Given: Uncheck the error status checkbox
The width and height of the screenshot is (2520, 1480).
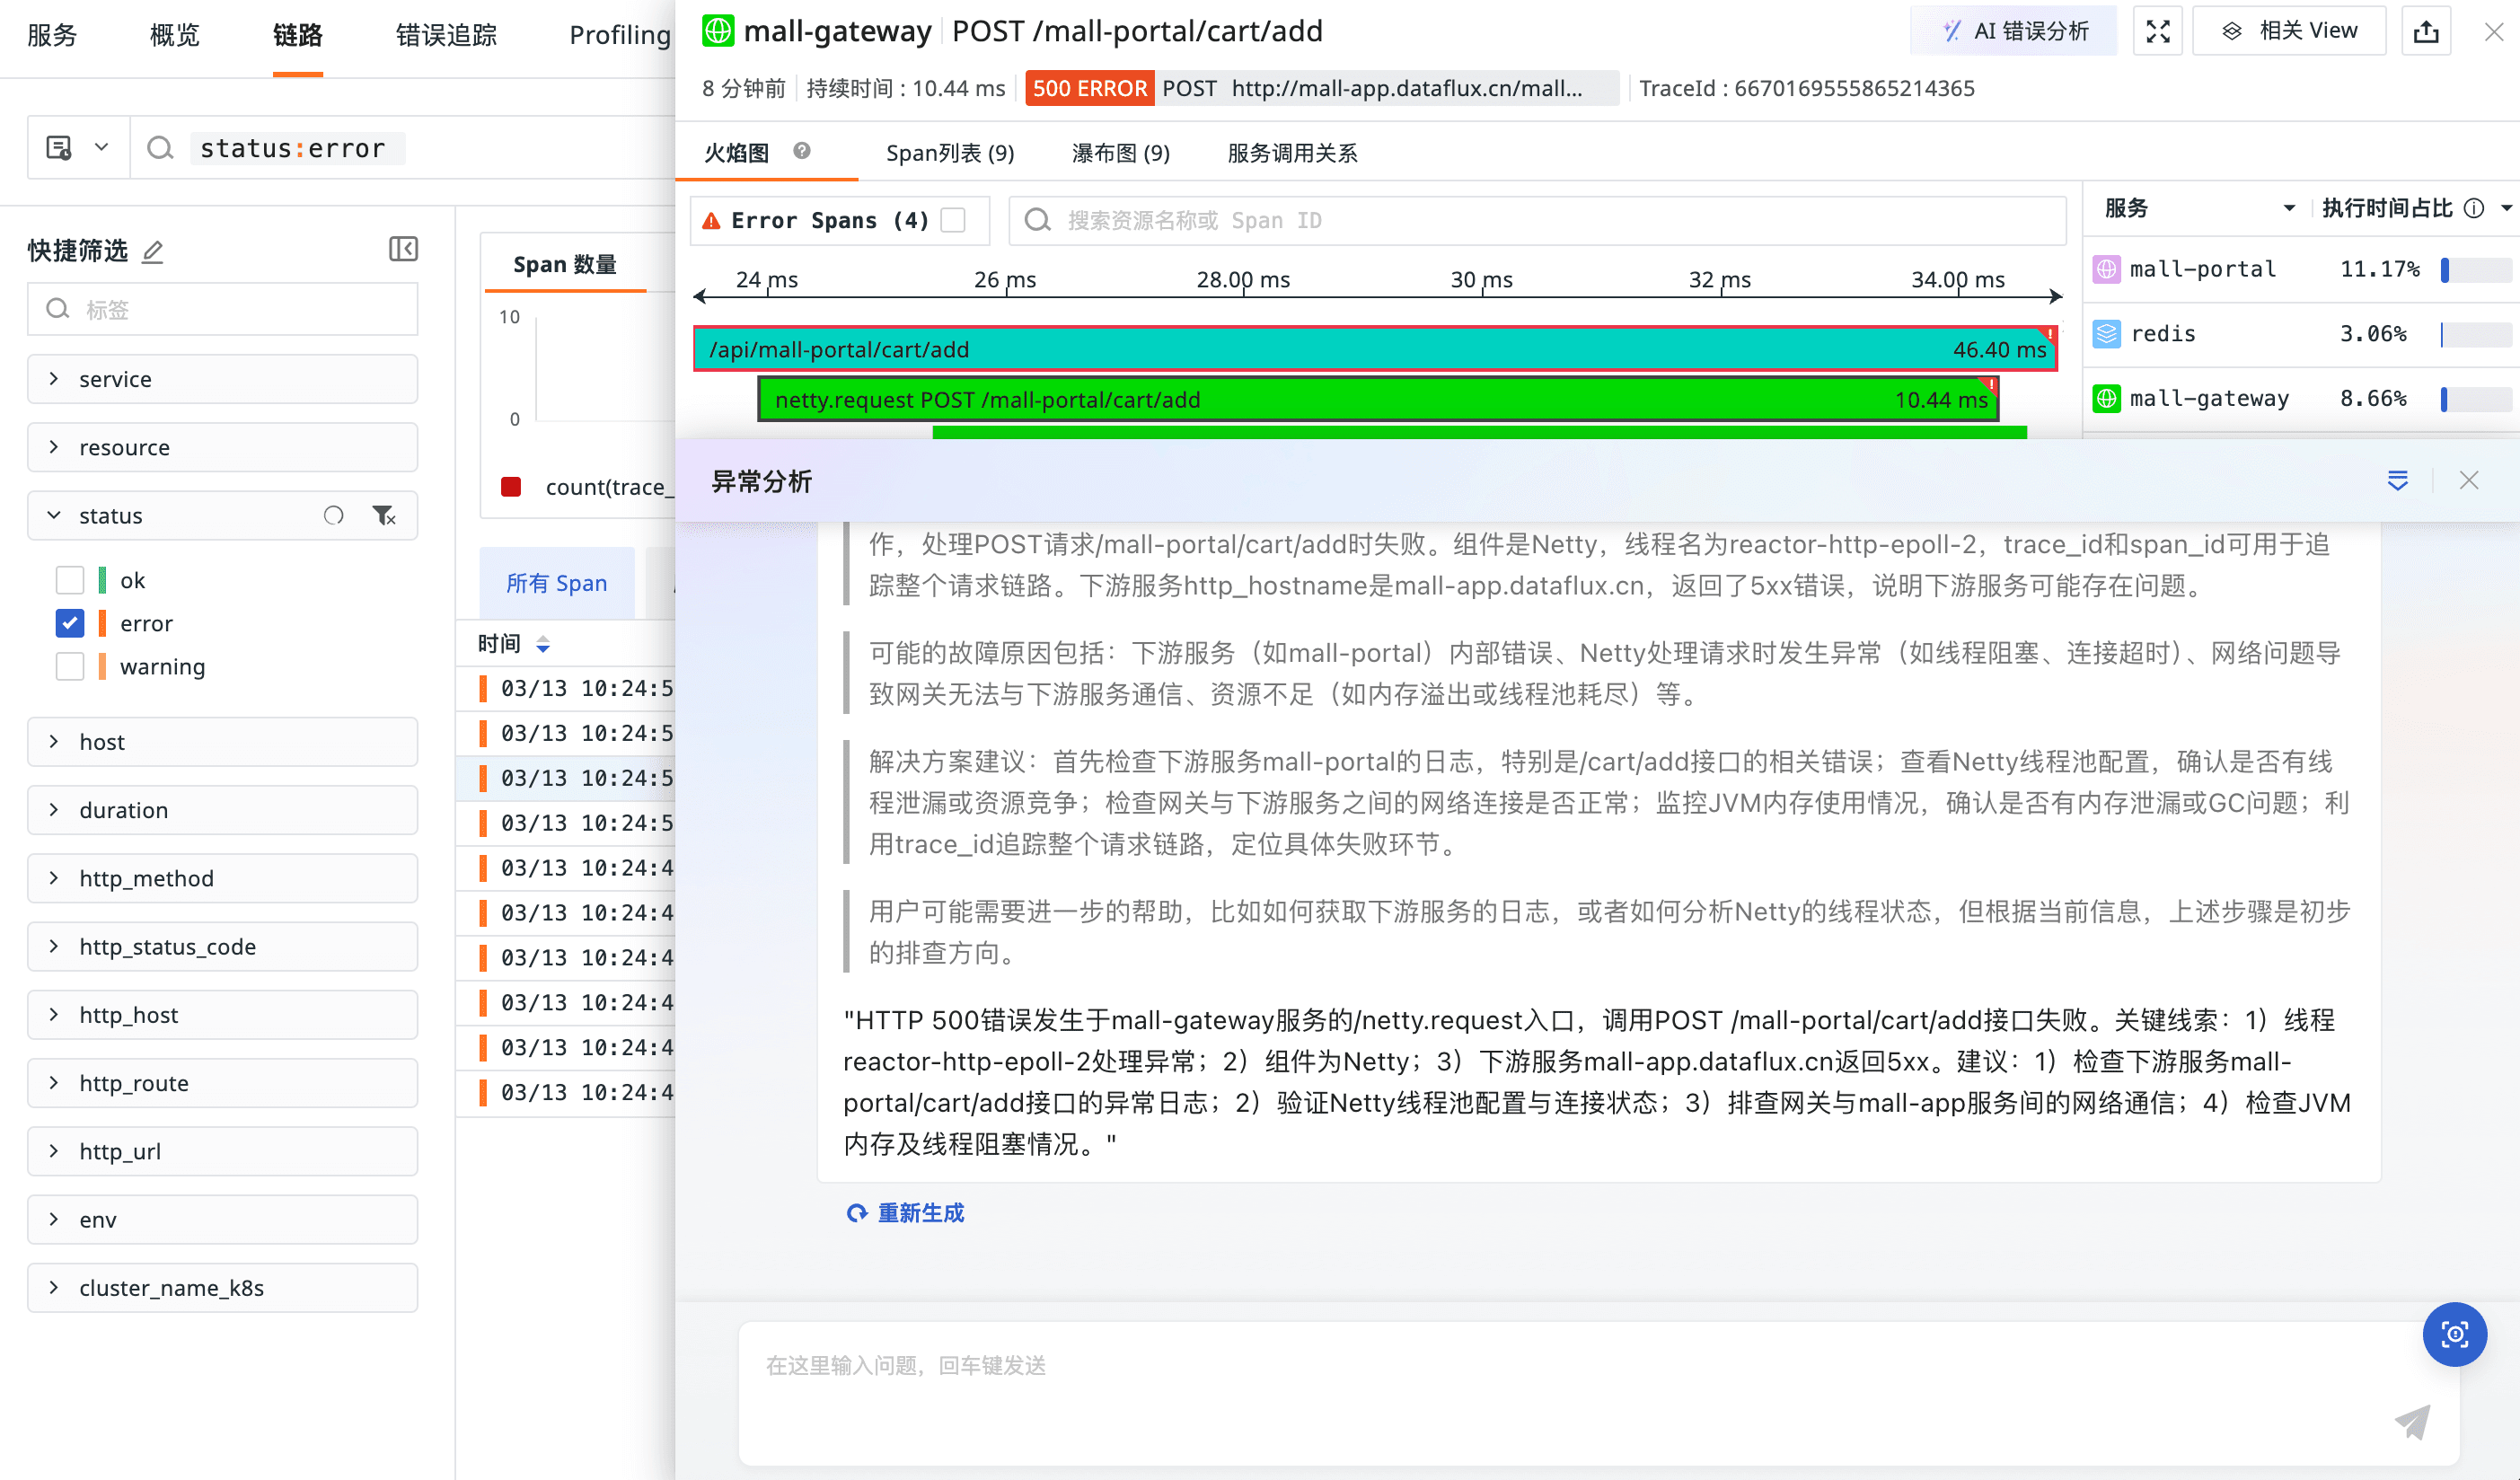Looking at the screenshot, I should pyautogui.click(x=70, y=623).
